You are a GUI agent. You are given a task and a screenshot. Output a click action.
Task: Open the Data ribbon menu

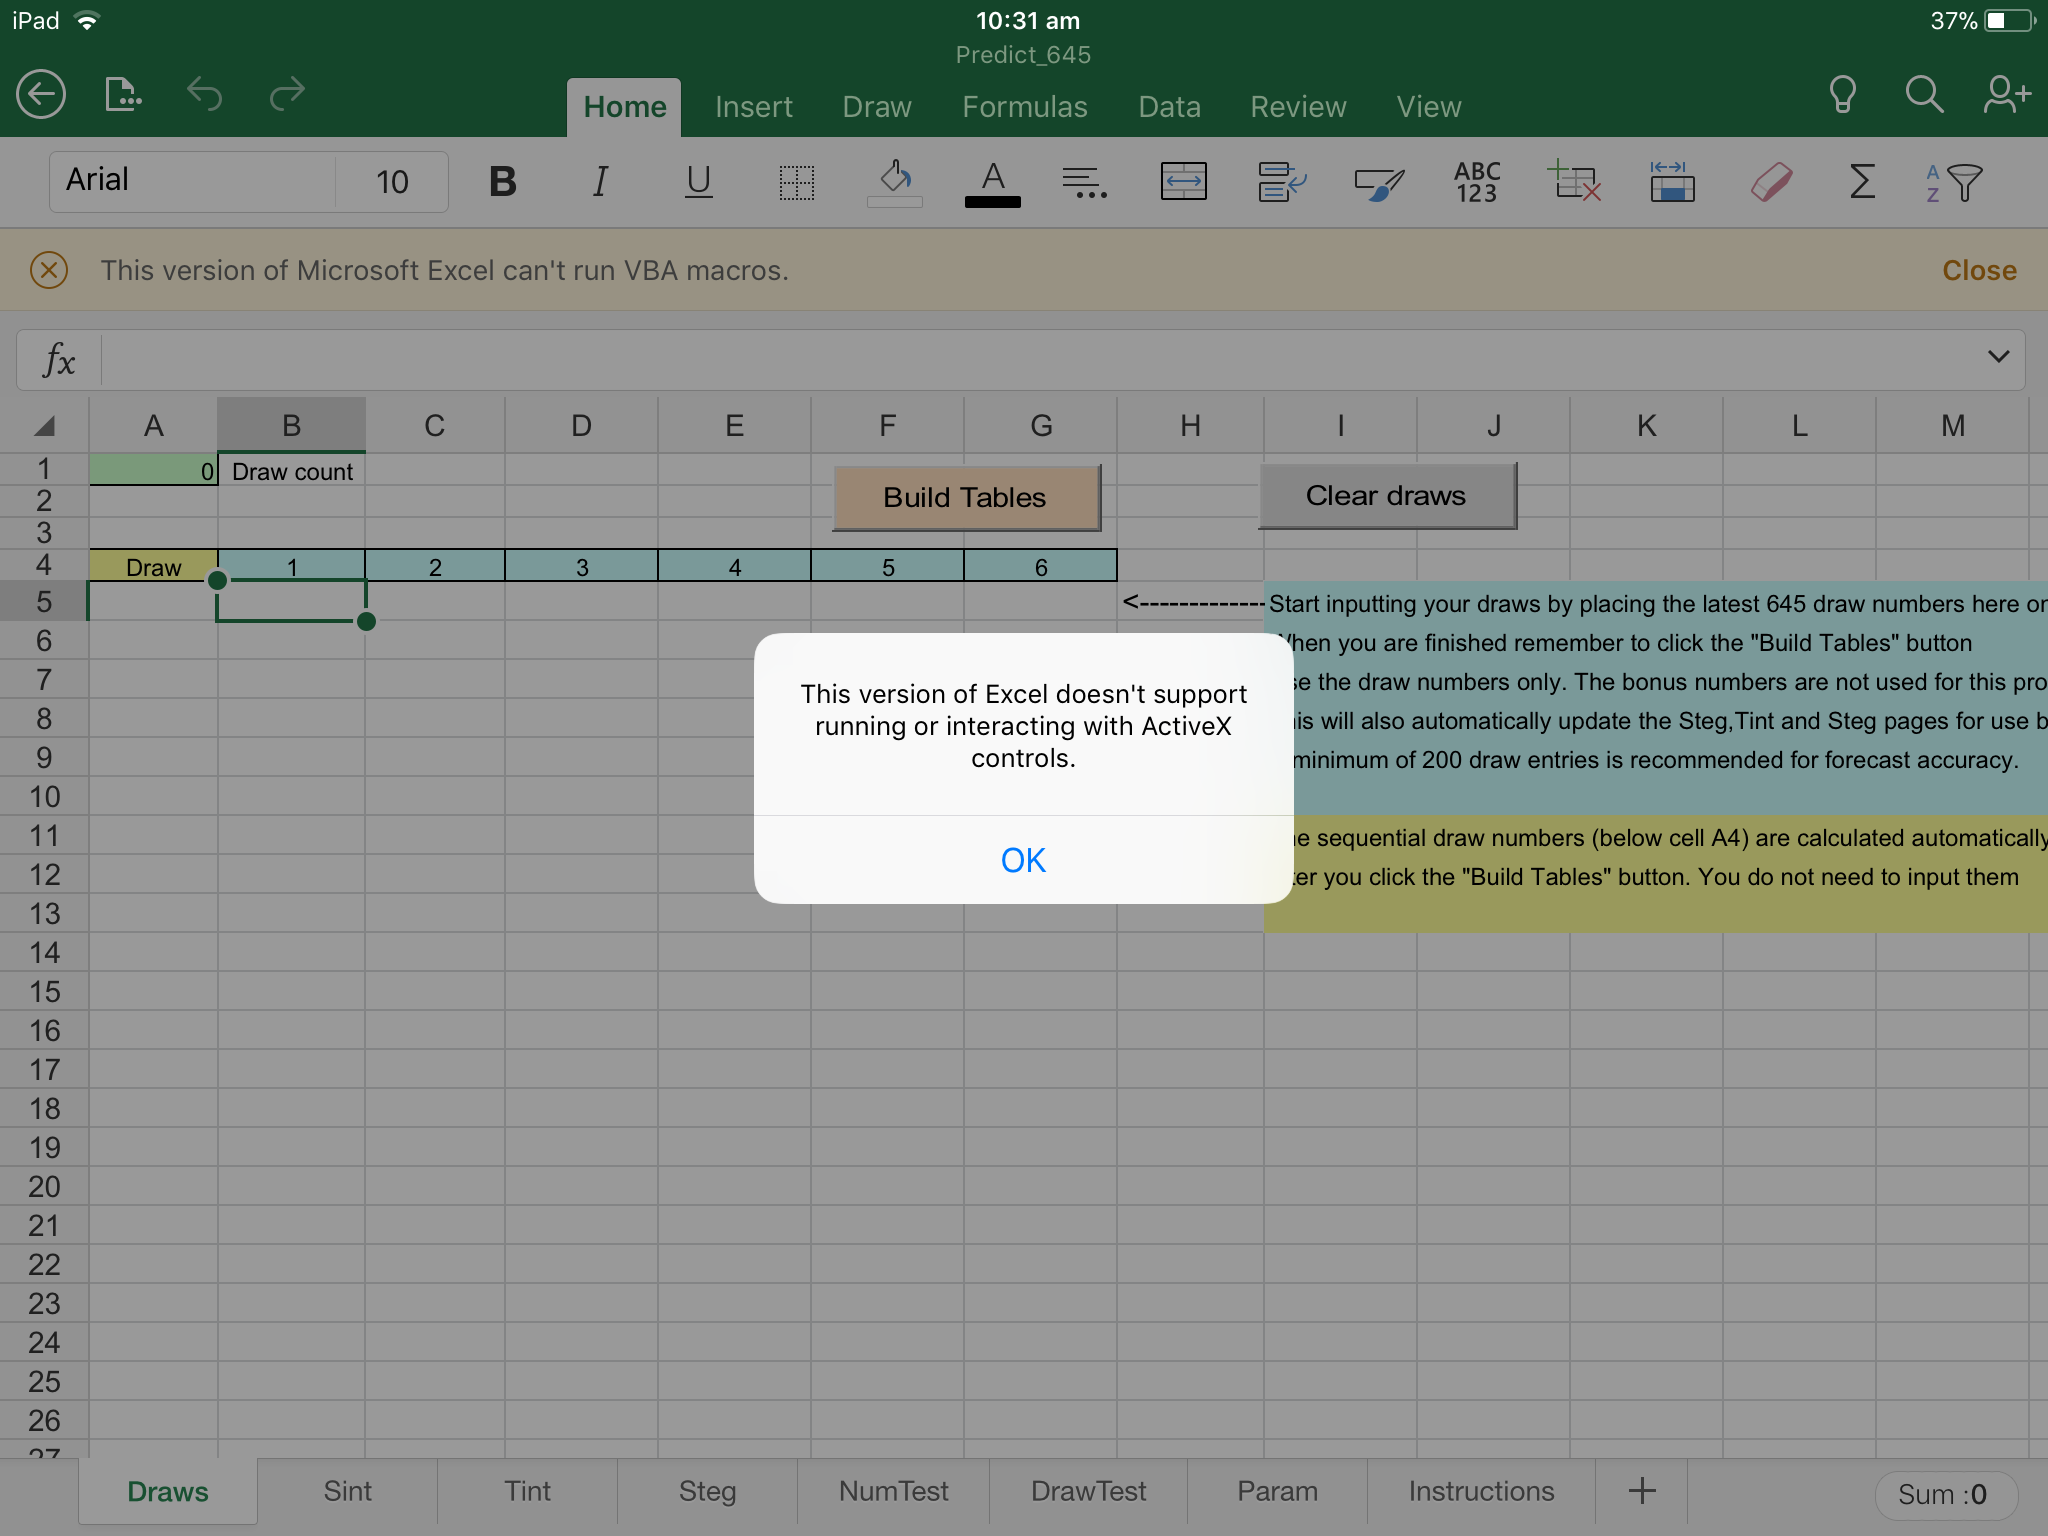tap(1168, 106)
